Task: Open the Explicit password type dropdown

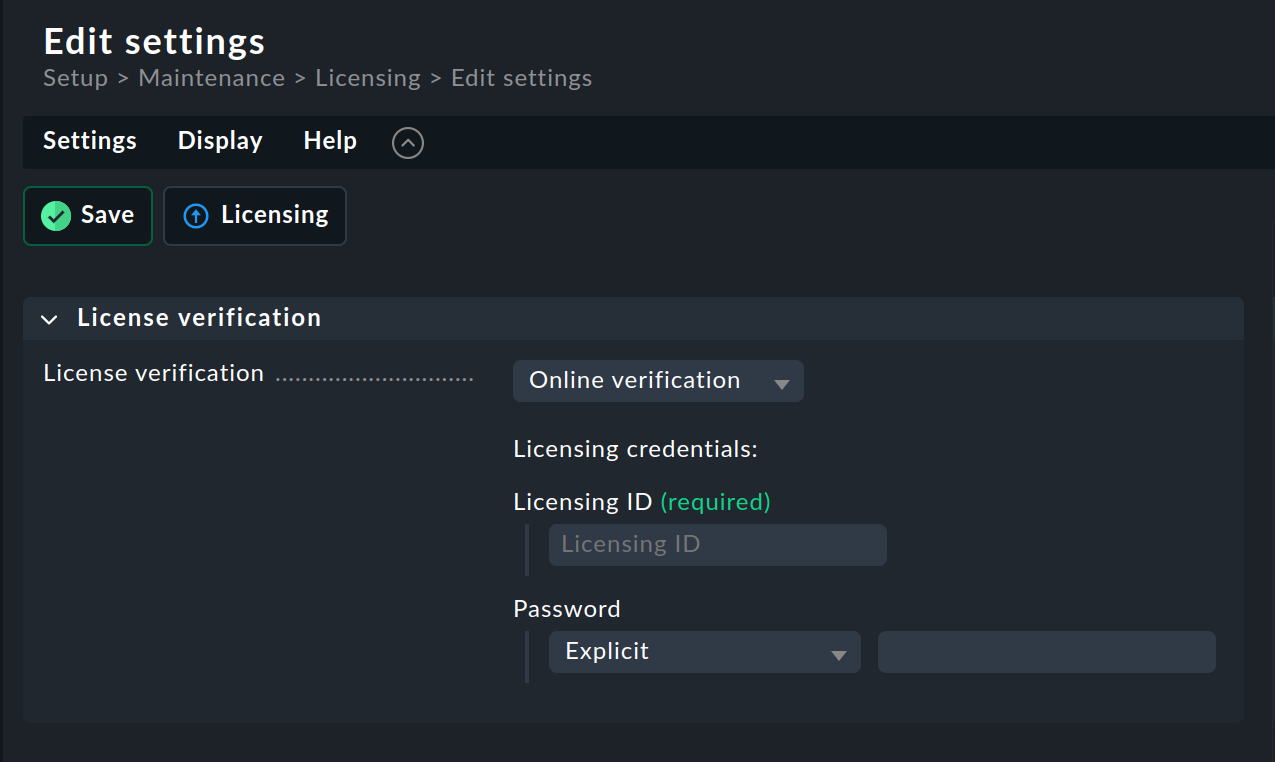Action: coord(705,652)
